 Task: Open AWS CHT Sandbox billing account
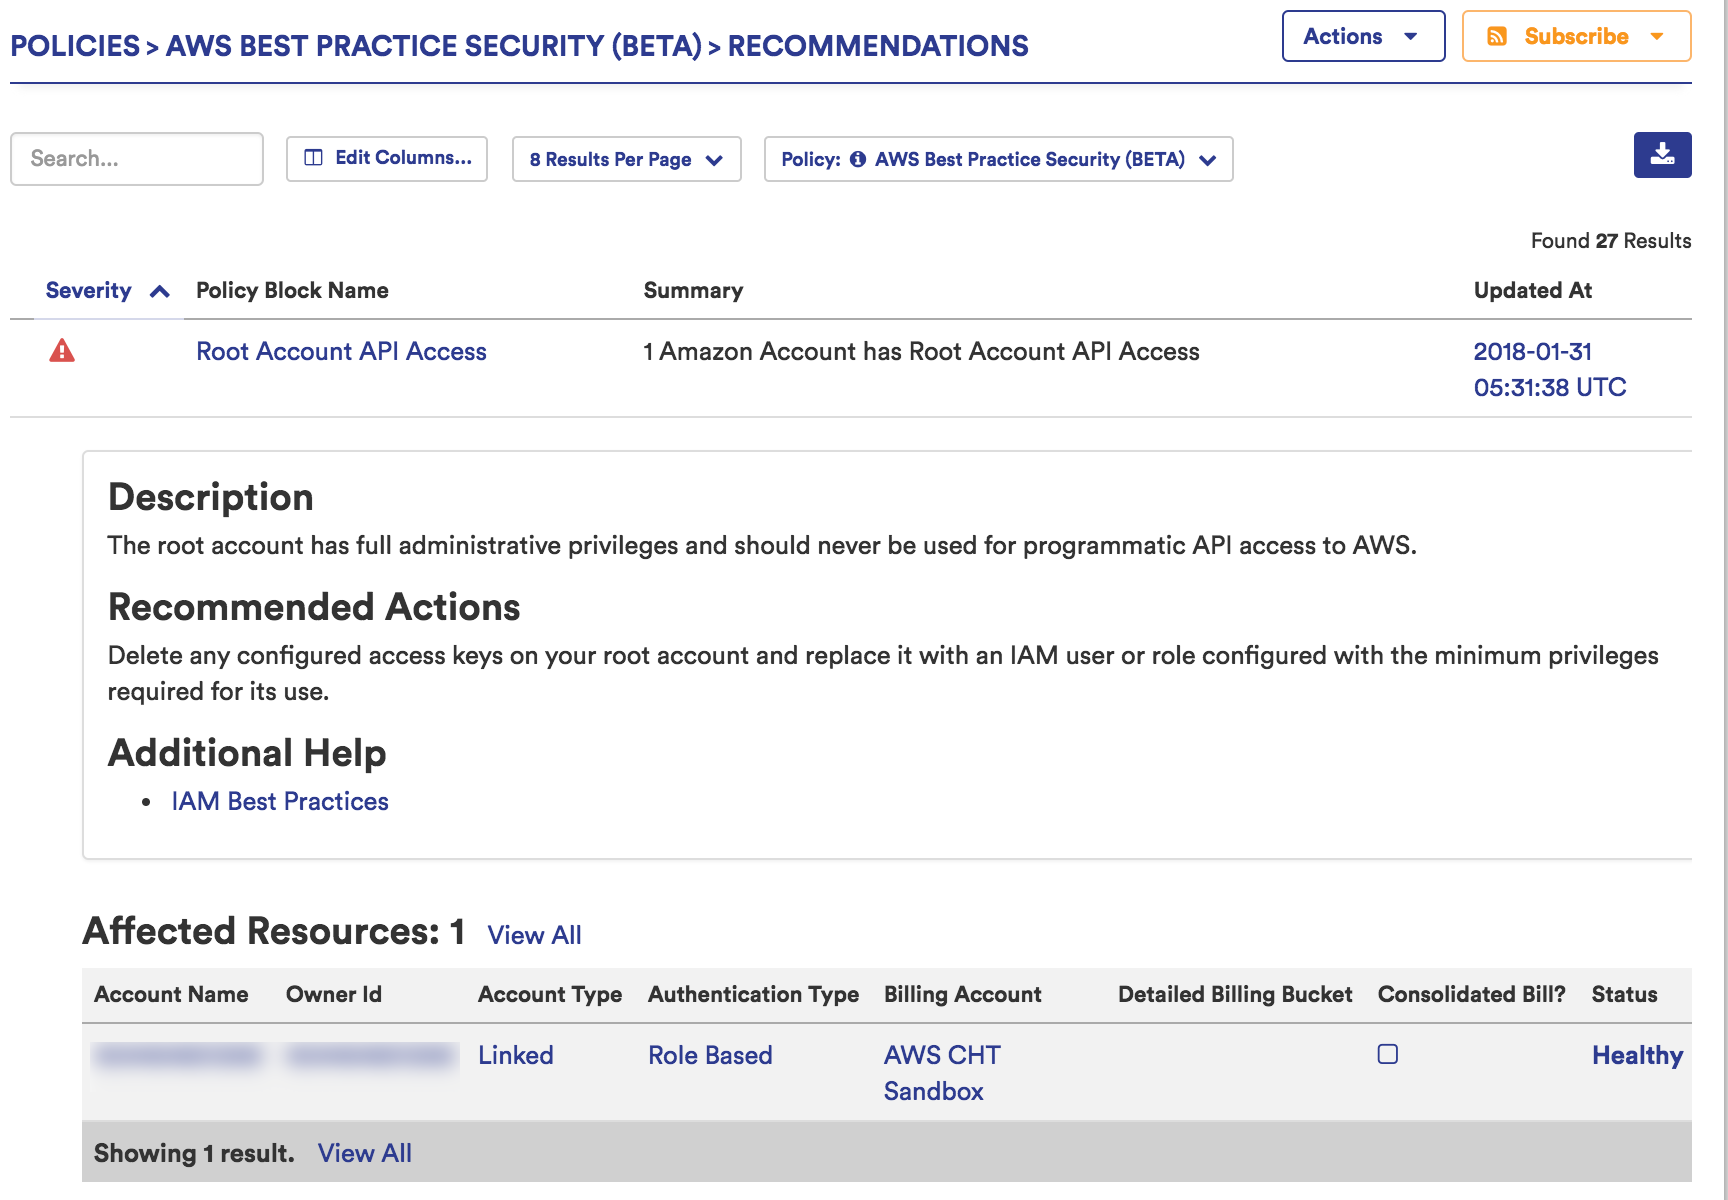click(x=942, y=1073)
